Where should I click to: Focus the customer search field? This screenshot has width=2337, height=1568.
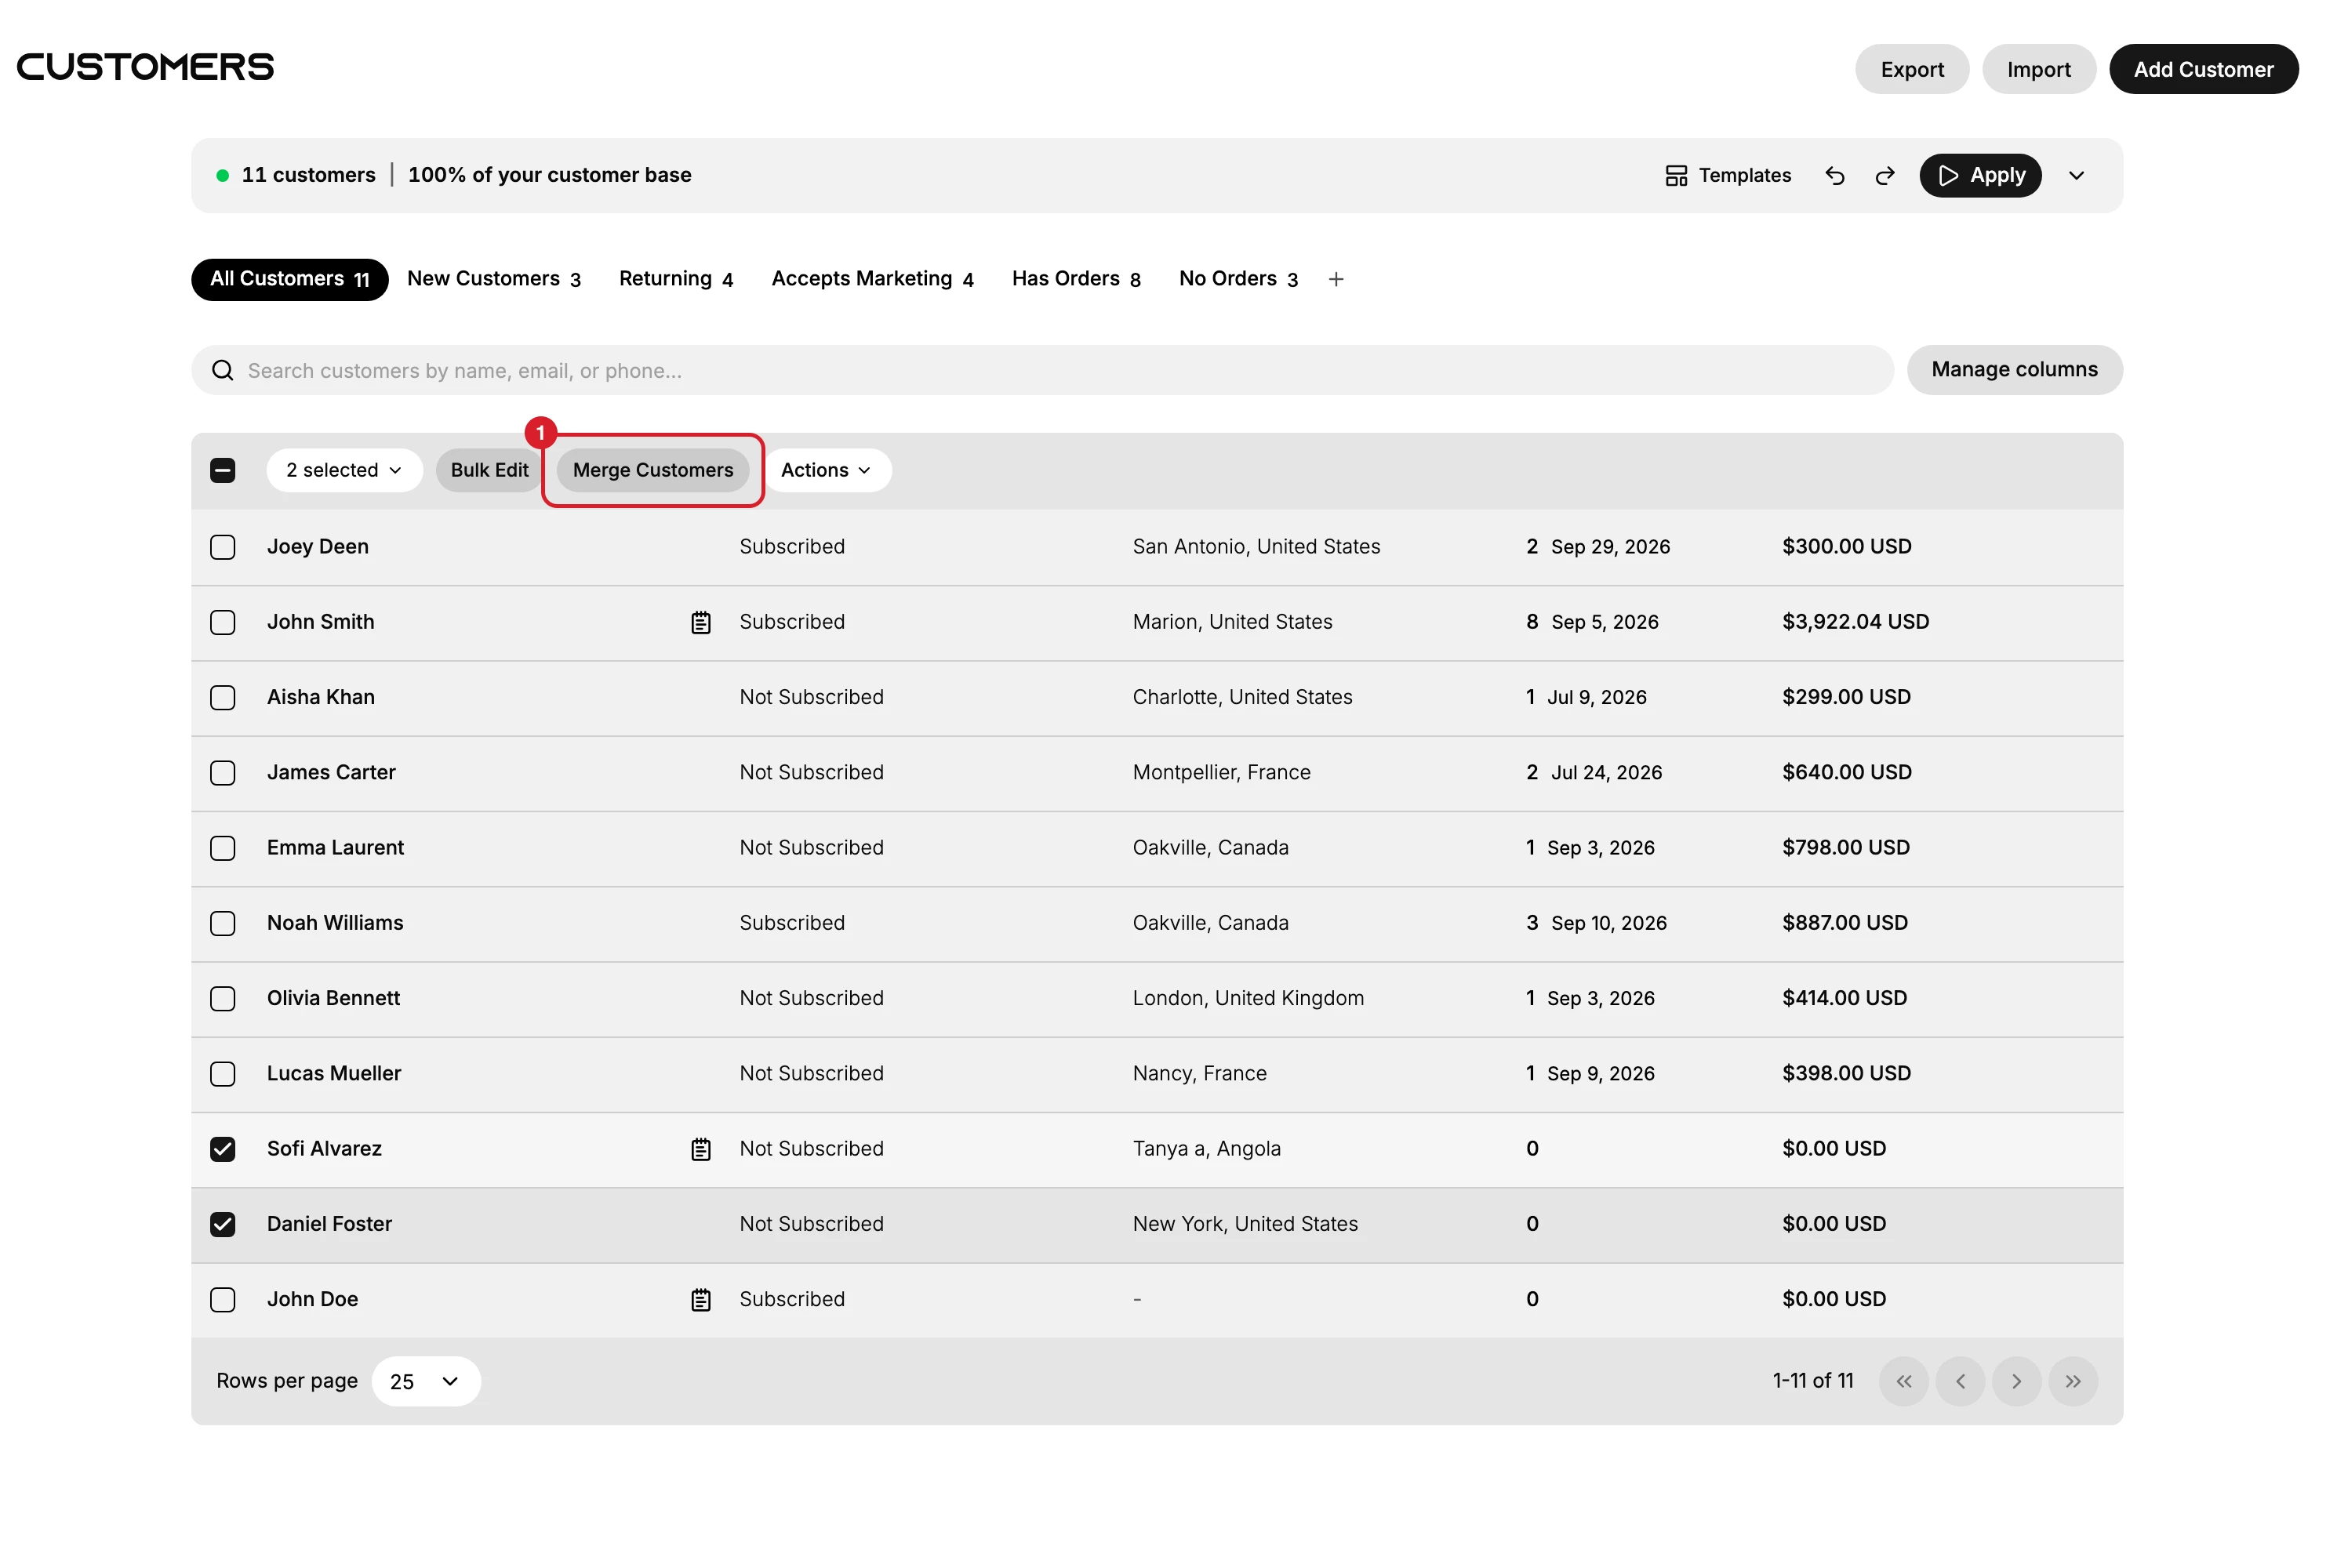[x=1042, y=371]
